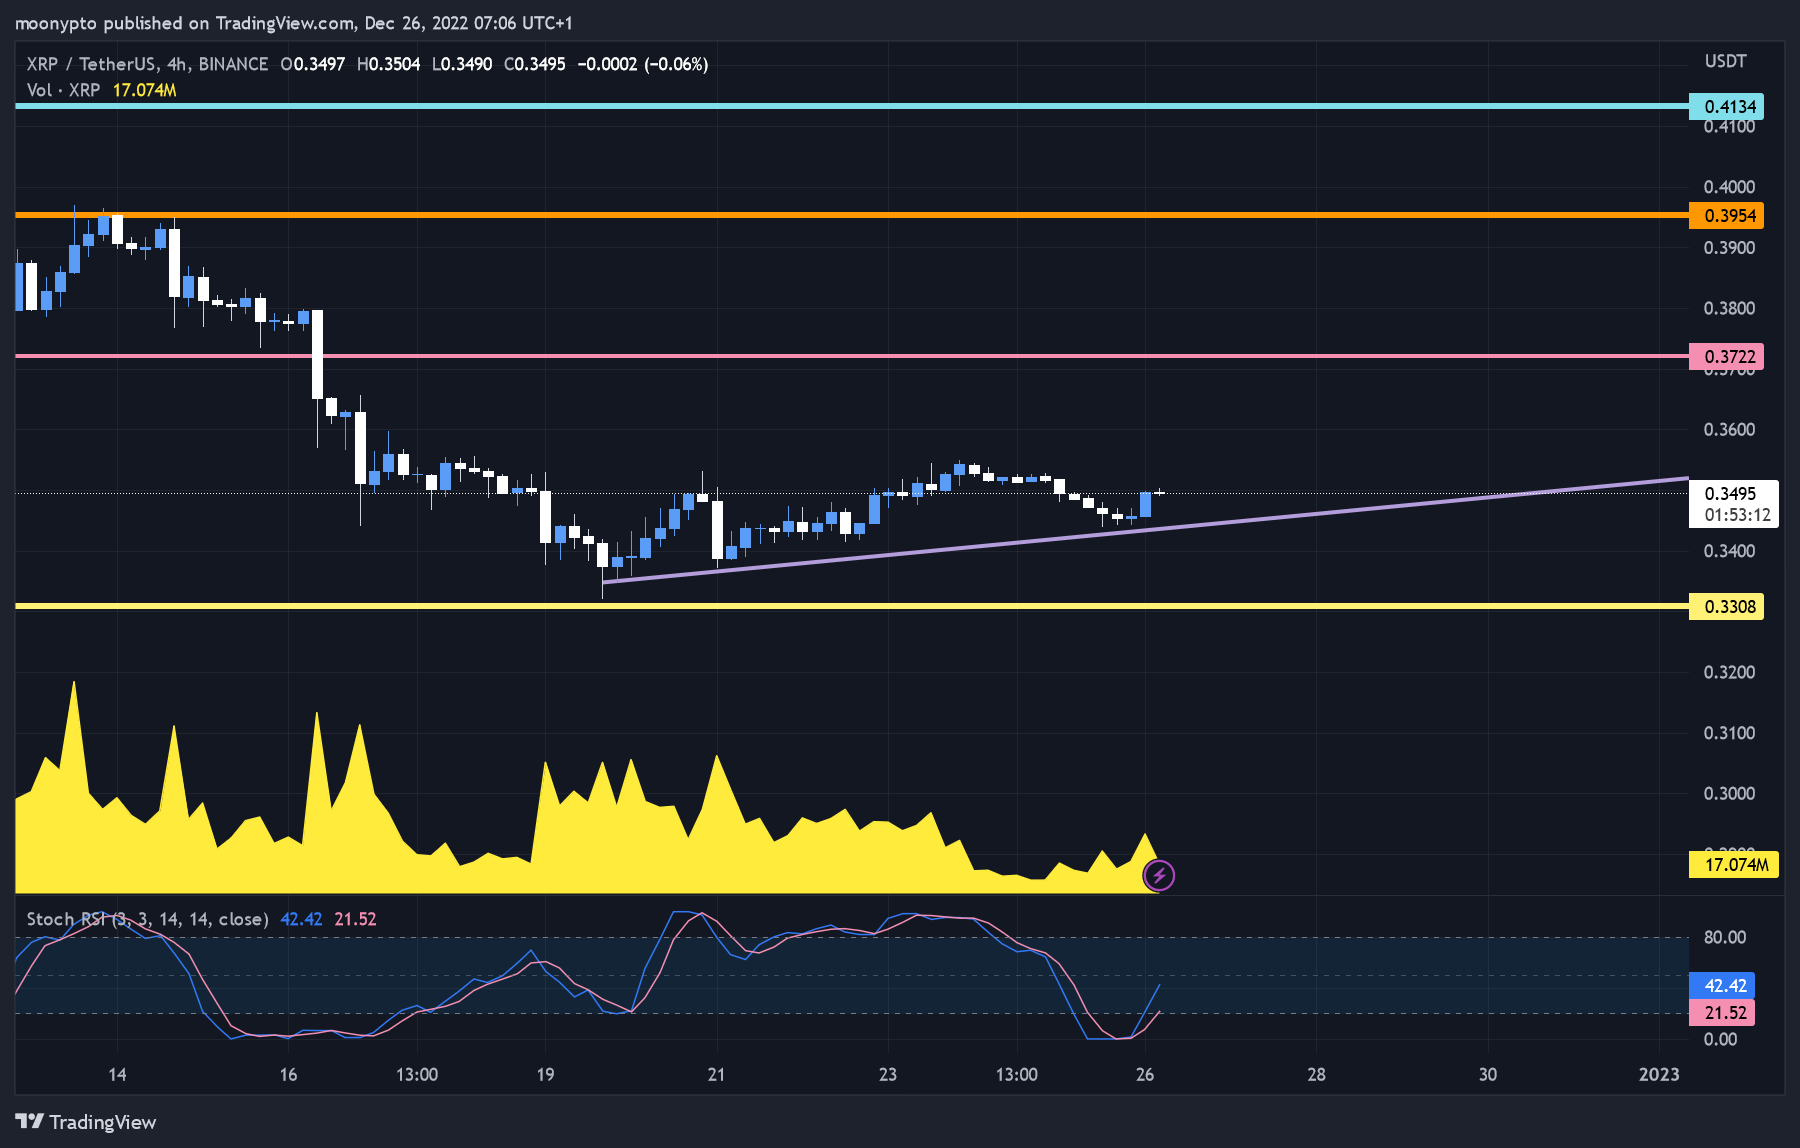Click the 42.42 Stoch RSI axis label
The image size is (1800, 1148).
pos(1722,985)
